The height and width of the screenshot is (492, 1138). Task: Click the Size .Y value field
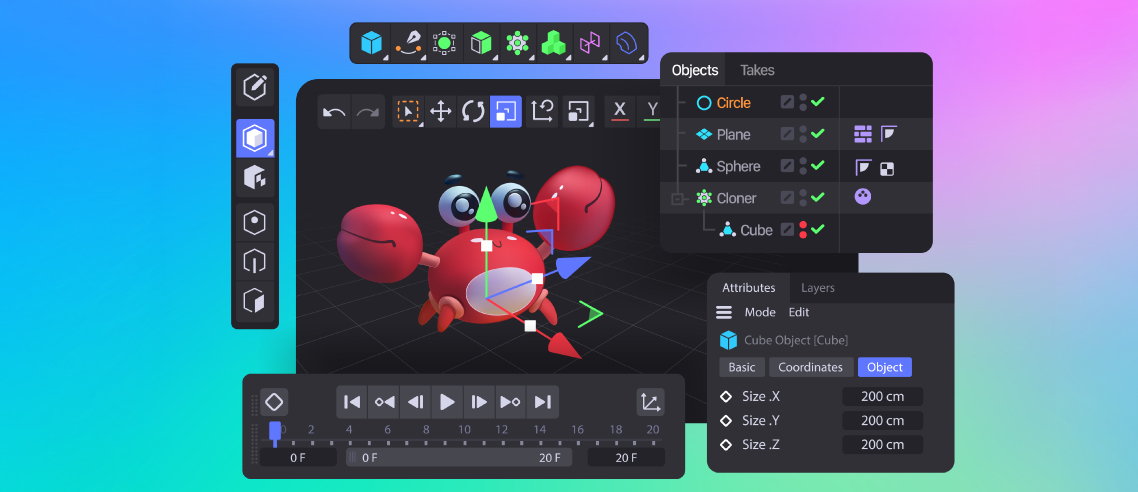(x=883, y=421)
